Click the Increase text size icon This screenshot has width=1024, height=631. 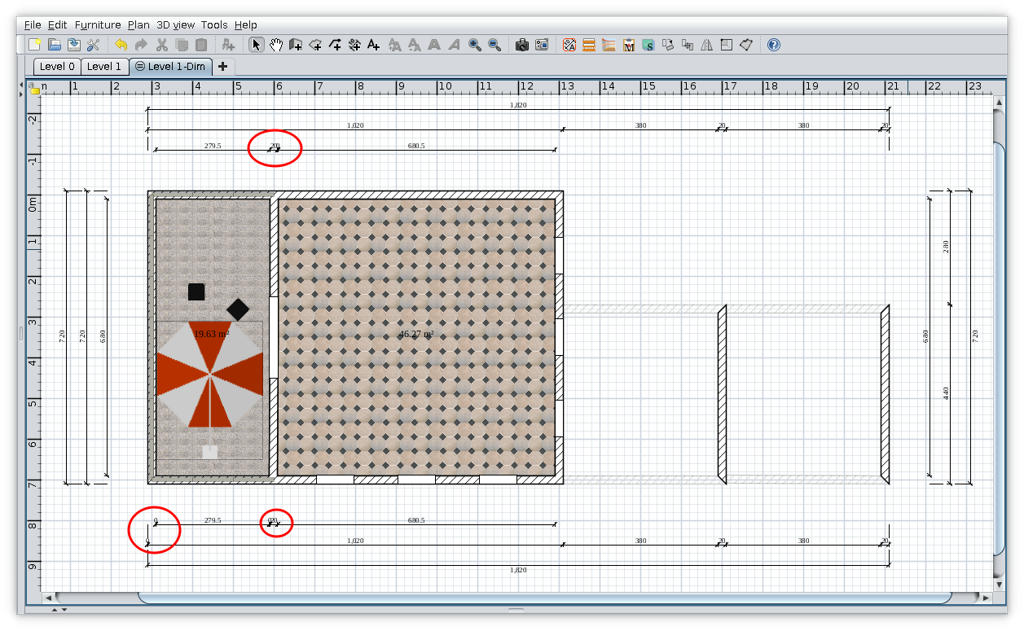tap(394, 45)
